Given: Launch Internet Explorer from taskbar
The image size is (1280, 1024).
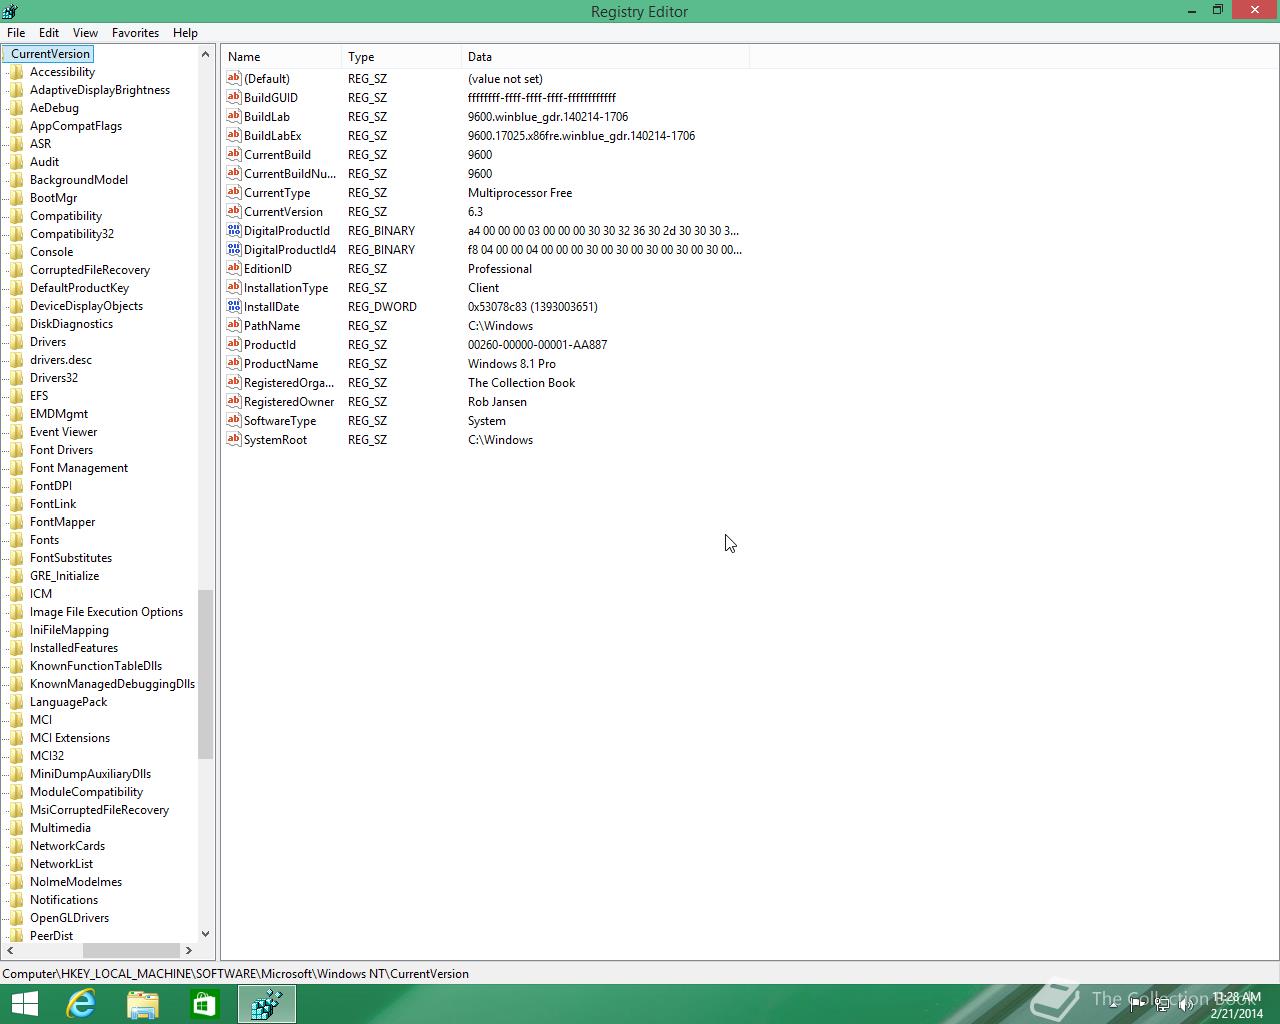Looking at the screenshot, I should coord(80,1004).
